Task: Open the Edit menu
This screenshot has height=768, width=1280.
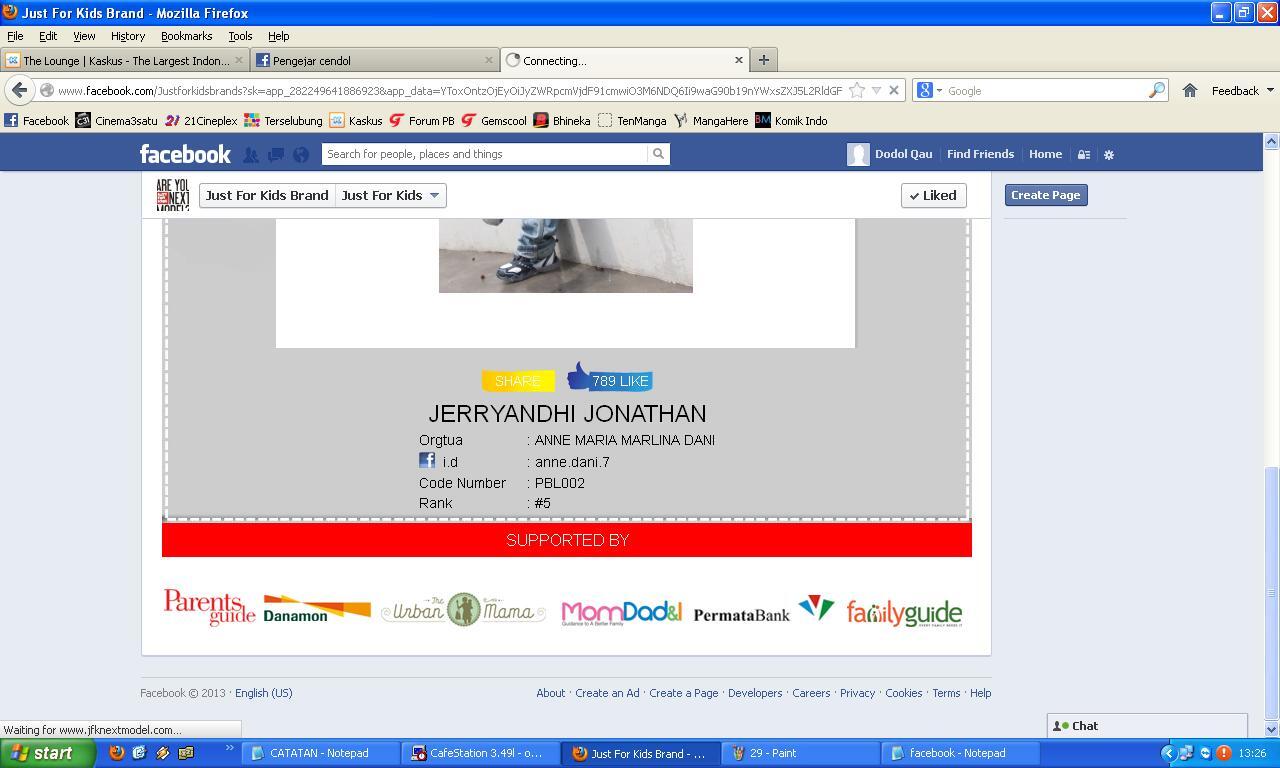Action: pos(48,36)
